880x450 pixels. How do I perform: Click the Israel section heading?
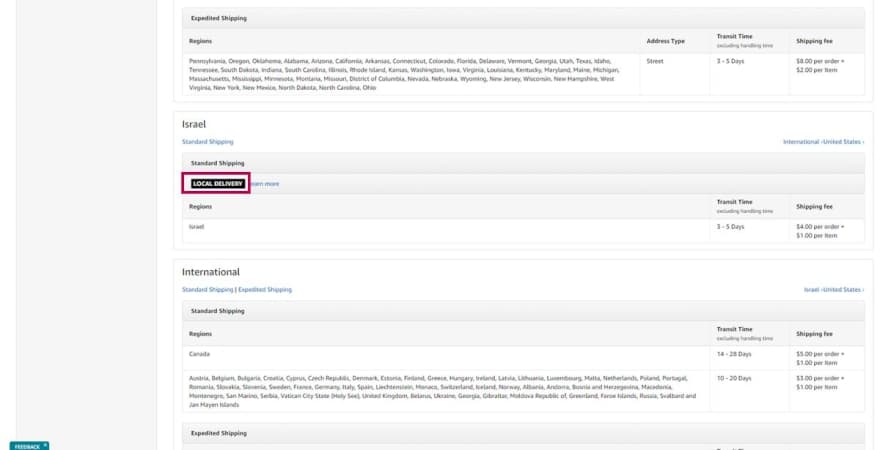point(194,123)
